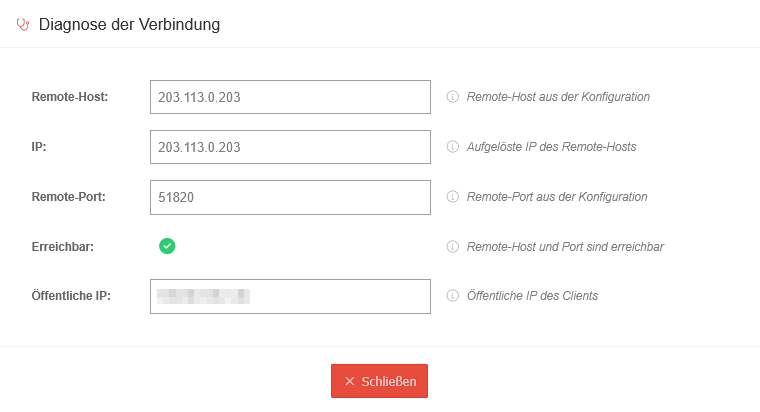
Task: Click into the Remote-Port field showing 51820
Action: (290, 197)
